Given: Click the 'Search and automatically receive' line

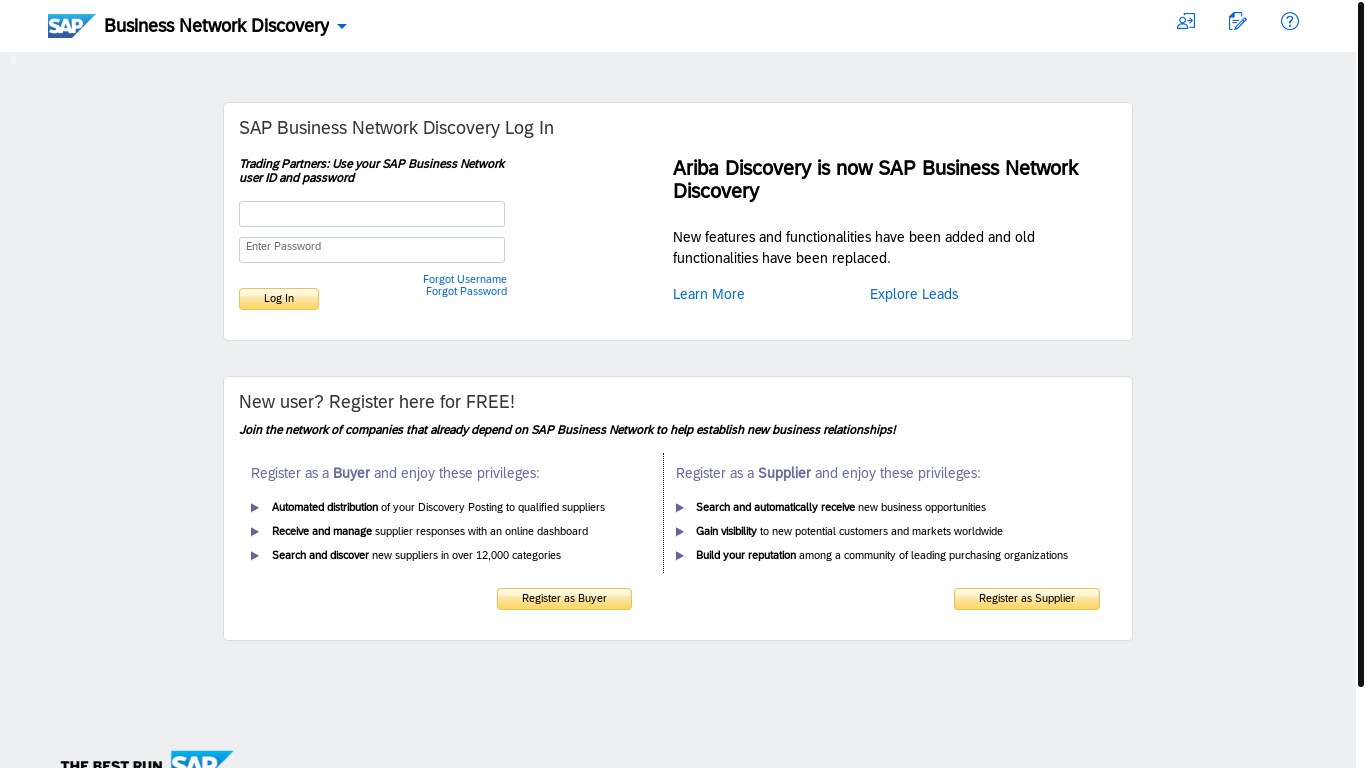Looking at the screenshot, I should pos(841,507).
